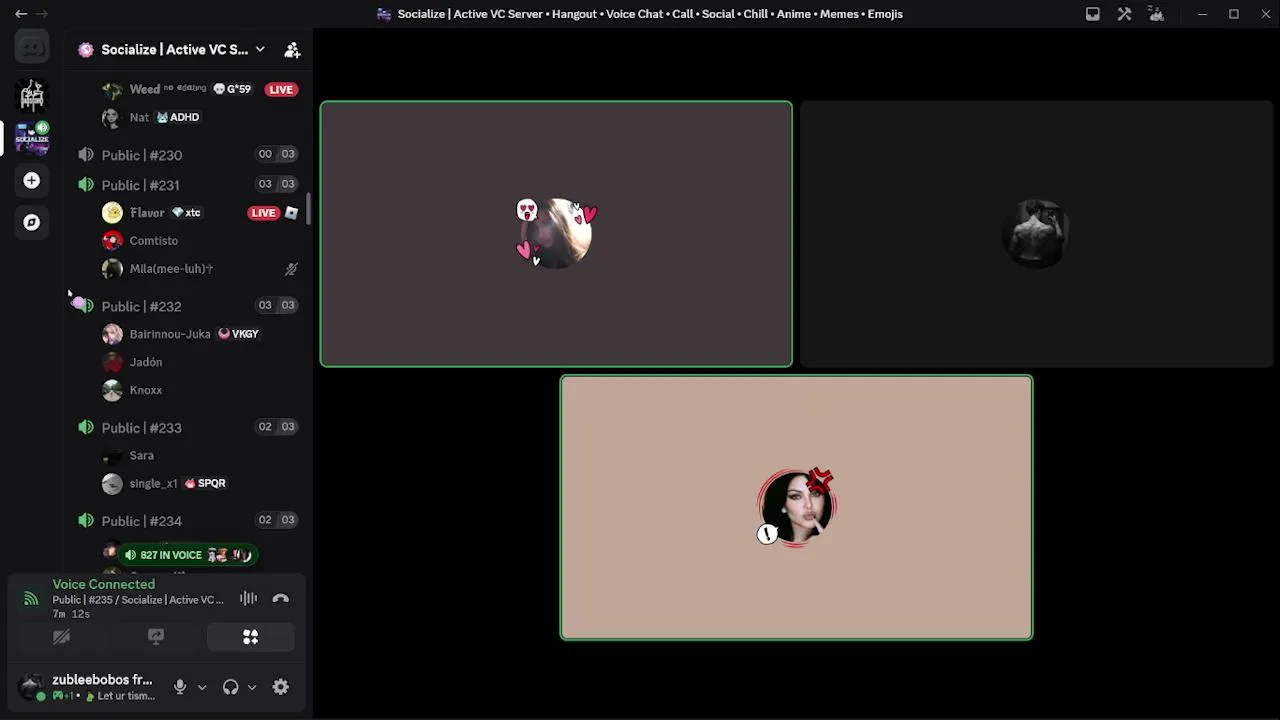Screen dimensions: 1280x720
Task: Join voice channel Public | #232
Action: click(x=188, y=306)
